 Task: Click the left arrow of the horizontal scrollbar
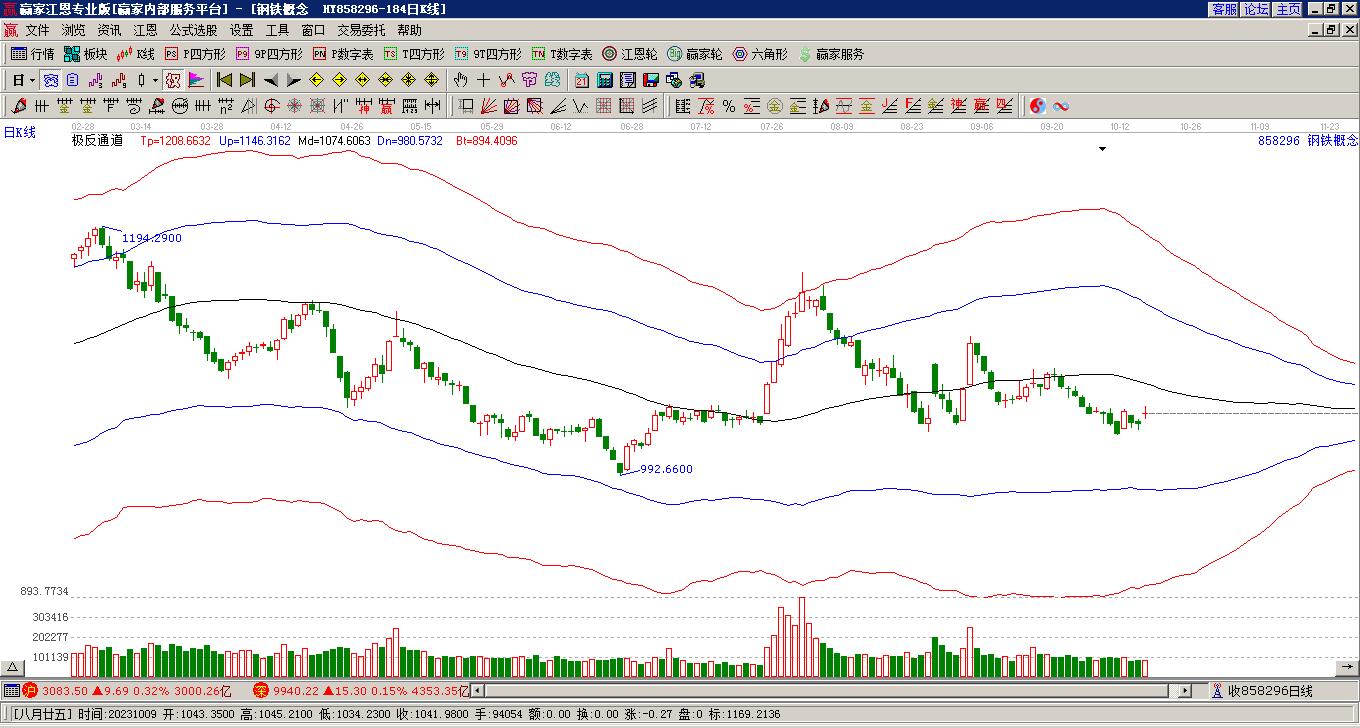[478, 690]
